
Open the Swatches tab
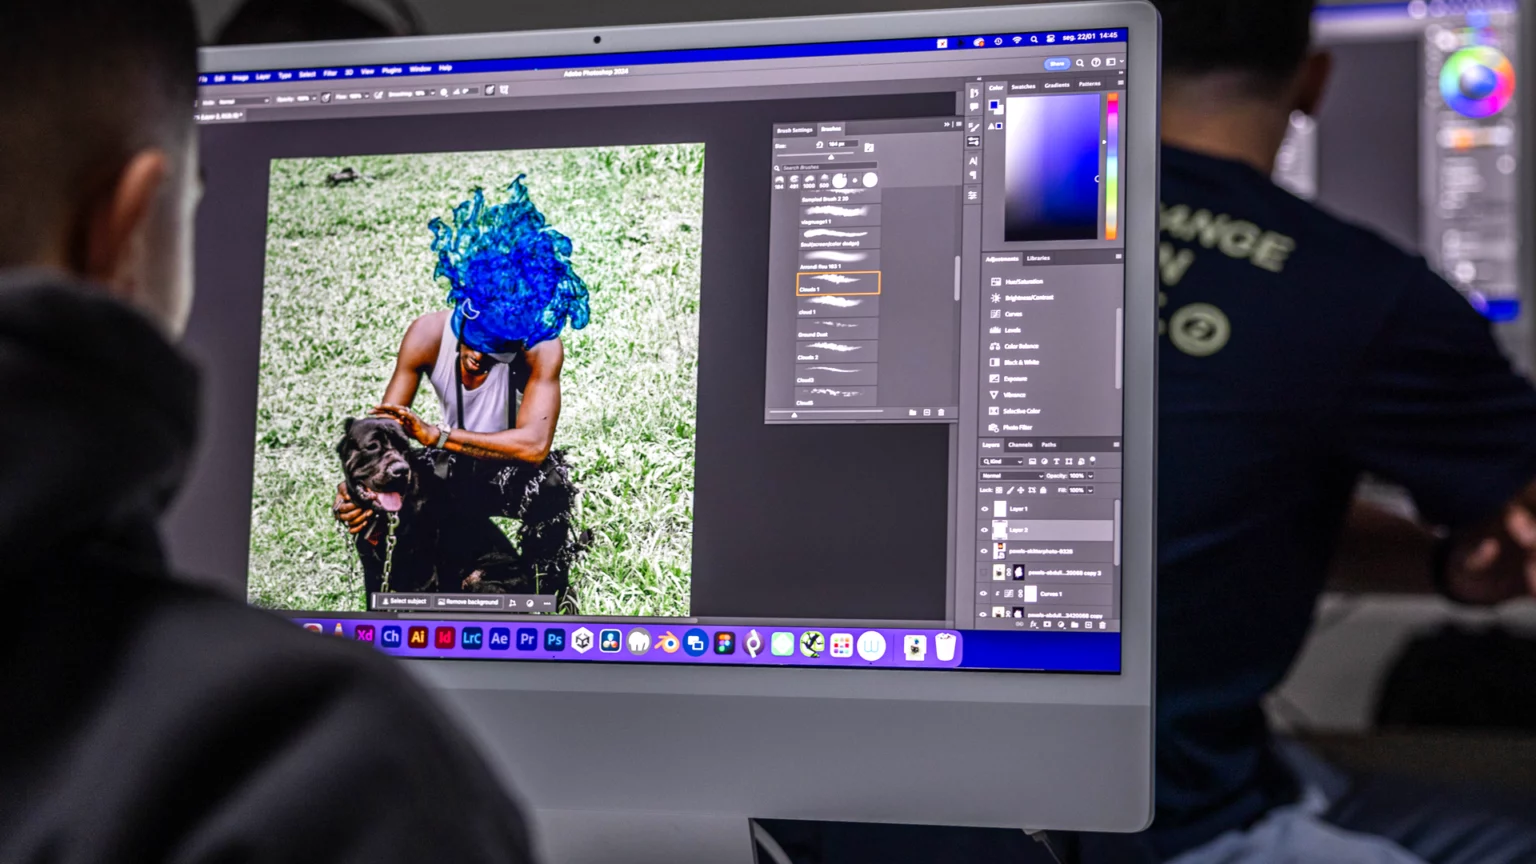pos(1023,87)
